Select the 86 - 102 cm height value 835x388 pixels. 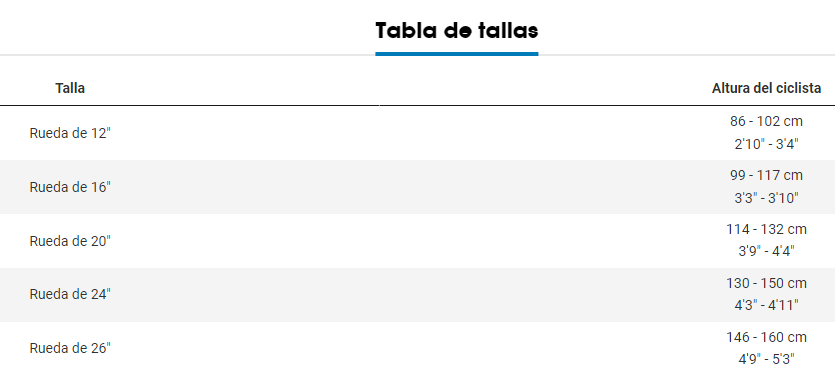pyautogui.click(x=766, y=121)
